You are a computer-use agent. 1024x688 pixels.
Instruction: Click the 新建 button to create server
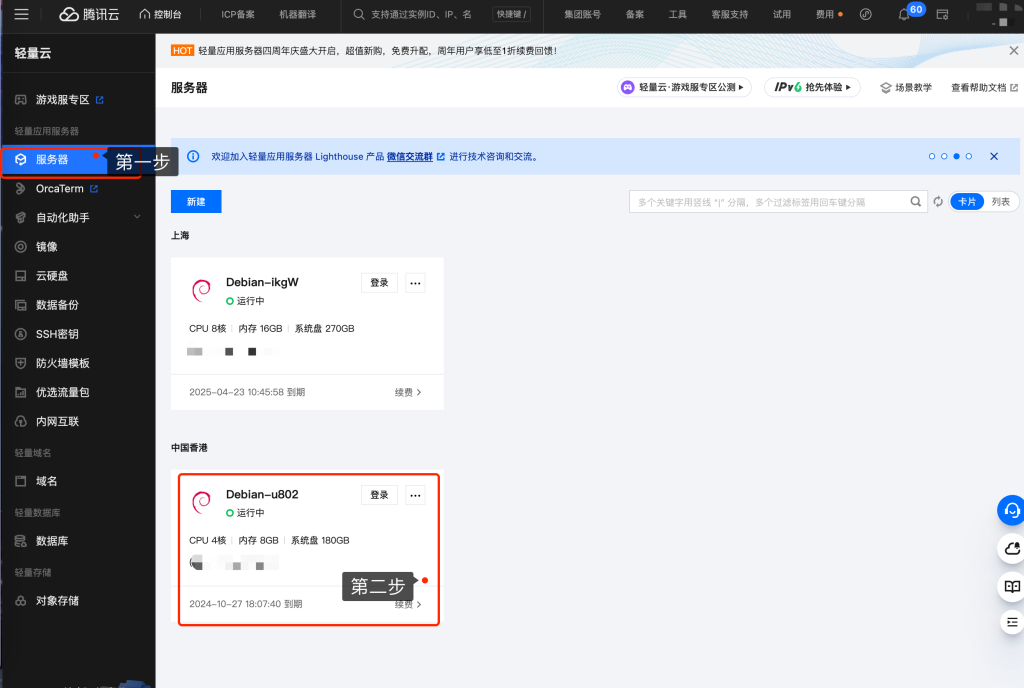[x=196, y=201]
